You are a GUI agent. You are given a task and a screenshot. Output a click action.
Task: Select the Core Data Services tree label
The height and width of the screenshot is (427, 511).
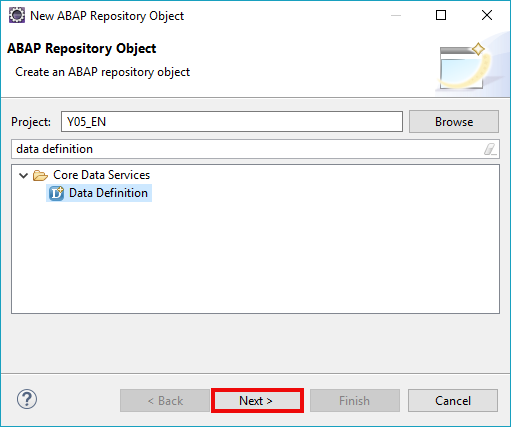click(102, 175)
